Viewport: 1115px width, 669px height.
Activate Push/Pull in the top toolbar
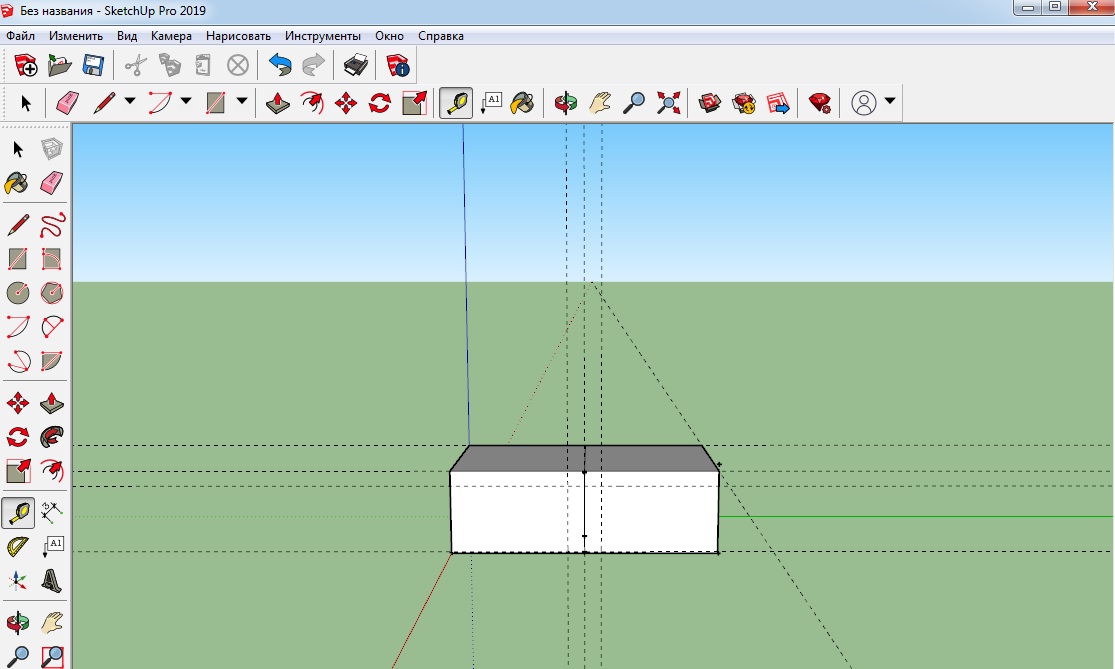(277, 103)
